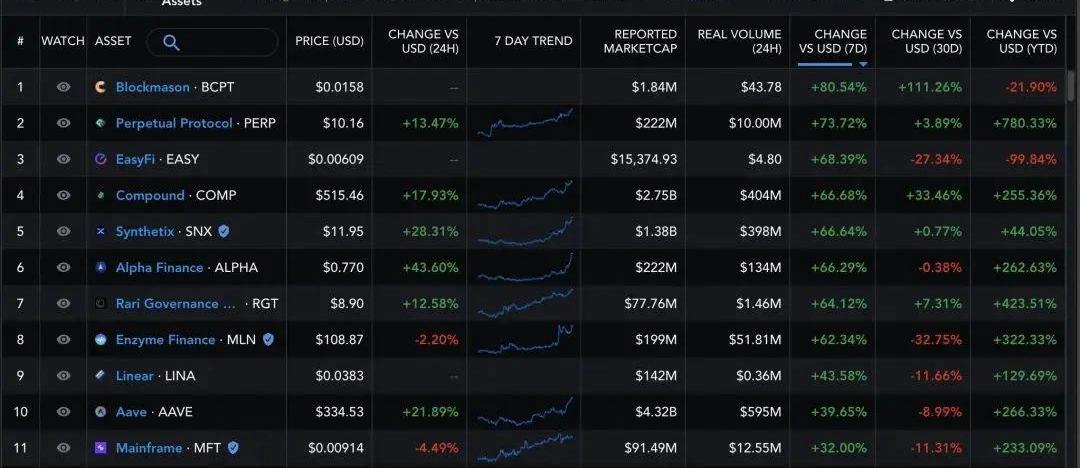Toggle watch eye for Linear row
The image size is (1080, 468).
coord(63,375)
